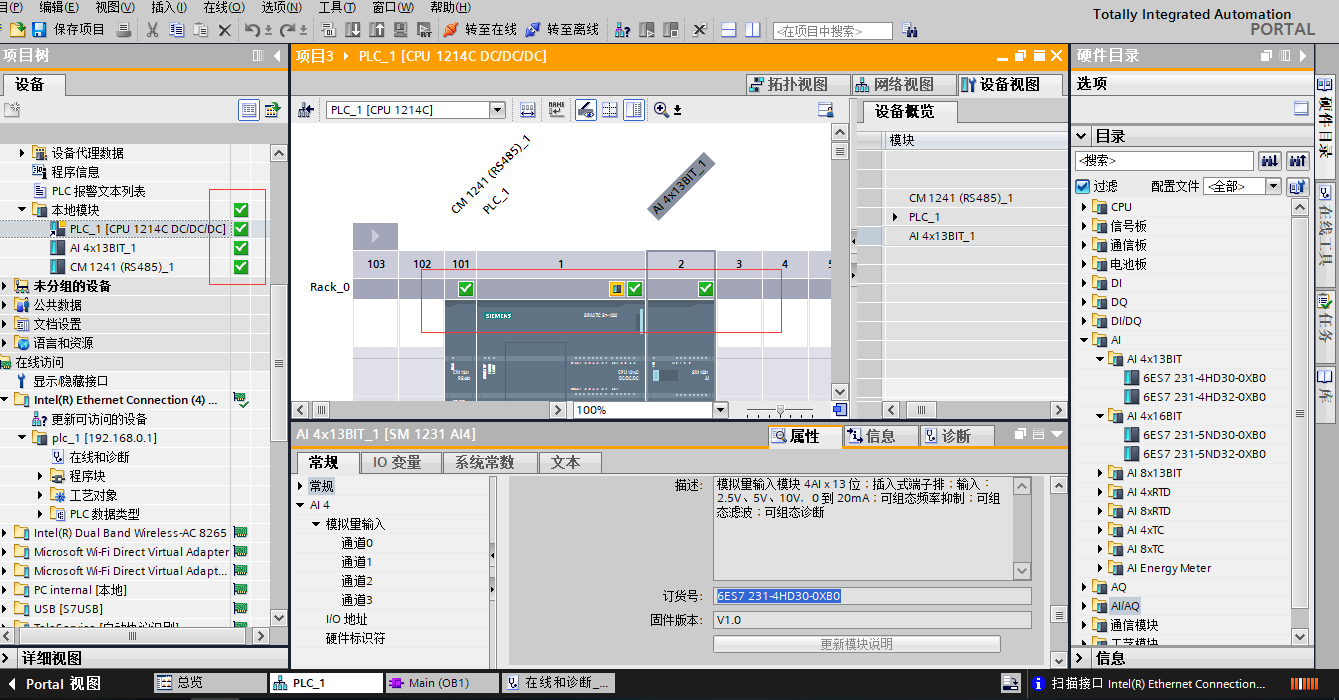
Task: Collapse the 目录 catalog section
Action: tap(1081, 136)
